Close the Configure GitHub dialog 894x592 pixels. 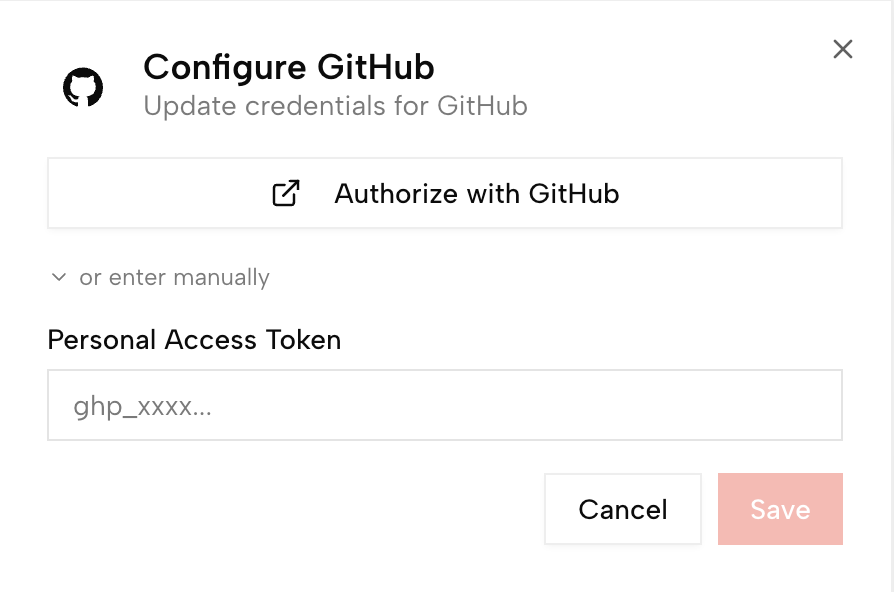[x=843, y=49]
